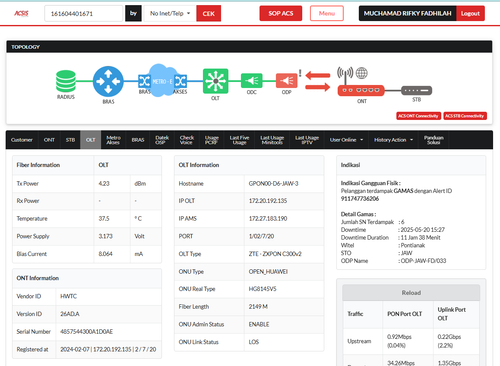Click Alert ID 911747736206

[x=360, y=199]
